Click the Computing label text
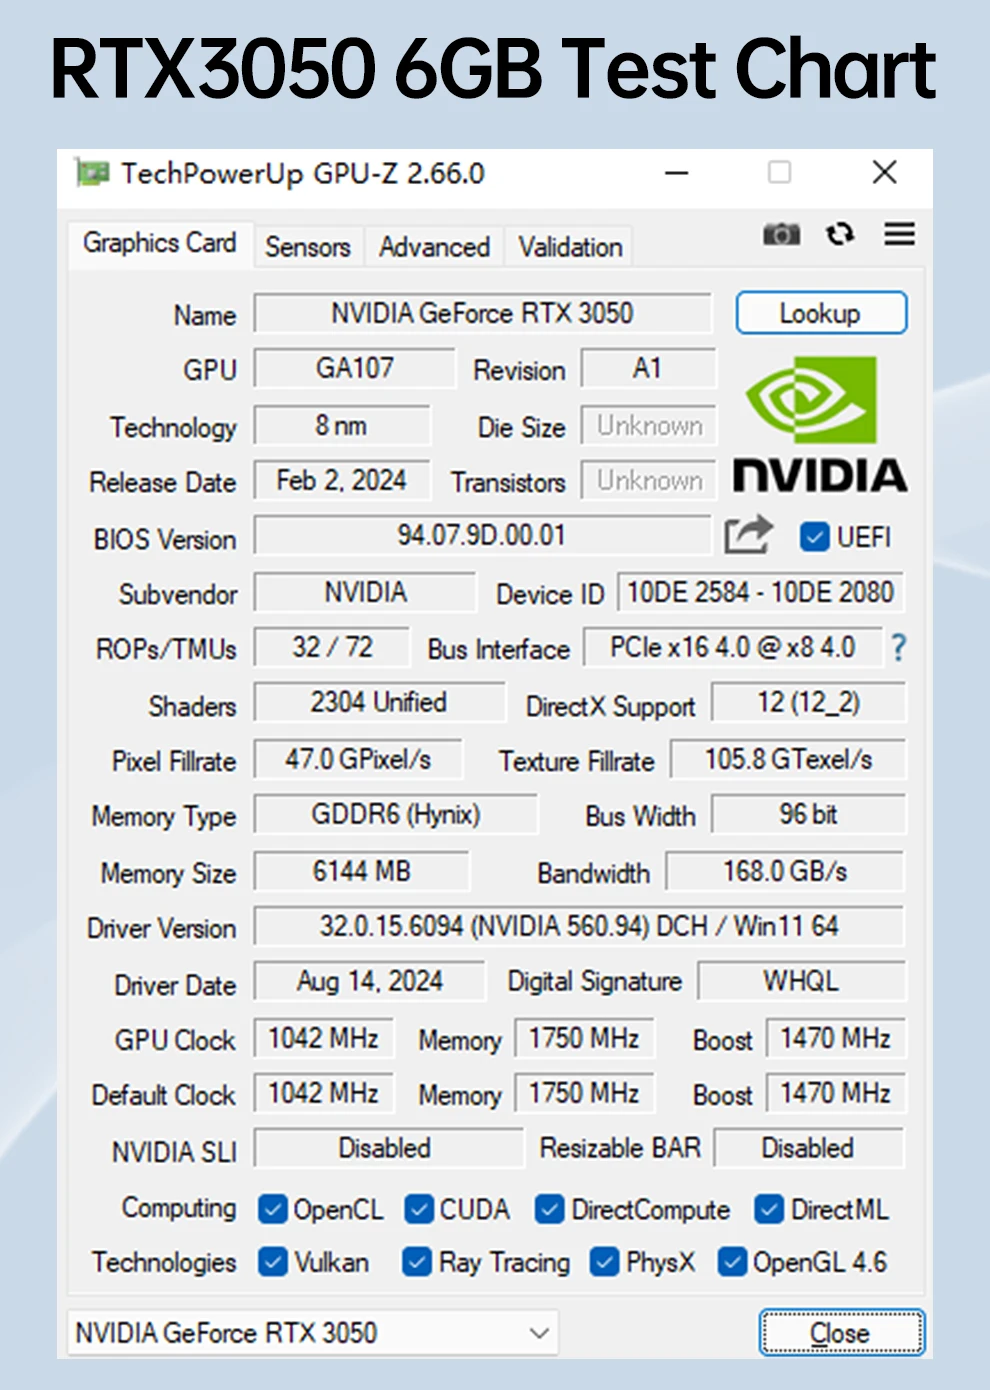The image size is (990, 1390). (x=179, y=1208)
